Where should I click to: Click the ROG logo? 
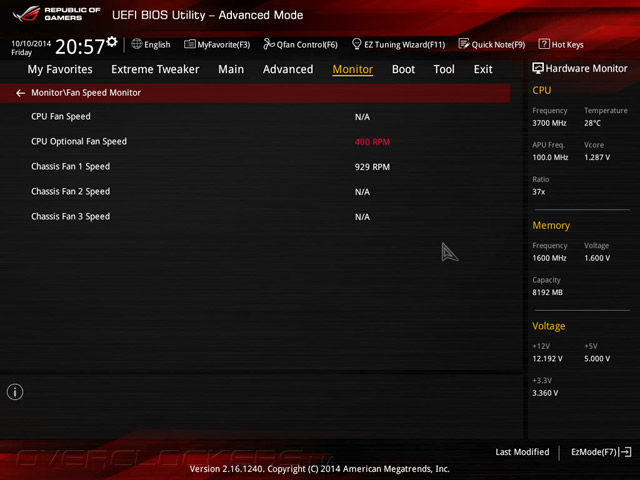tap(26, 14)
